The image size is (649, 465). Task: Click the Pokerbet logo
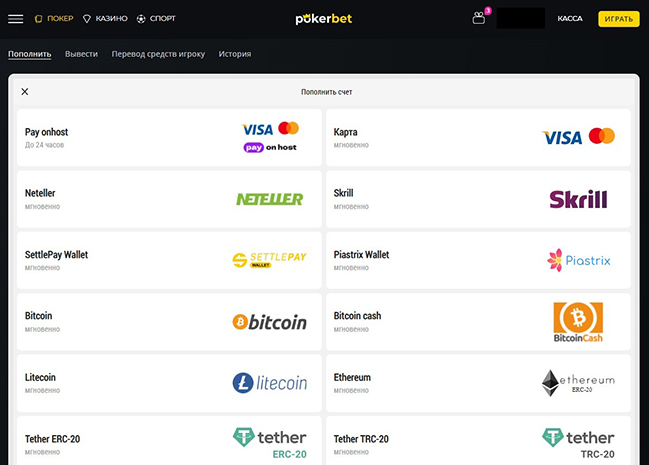[324, 18]
